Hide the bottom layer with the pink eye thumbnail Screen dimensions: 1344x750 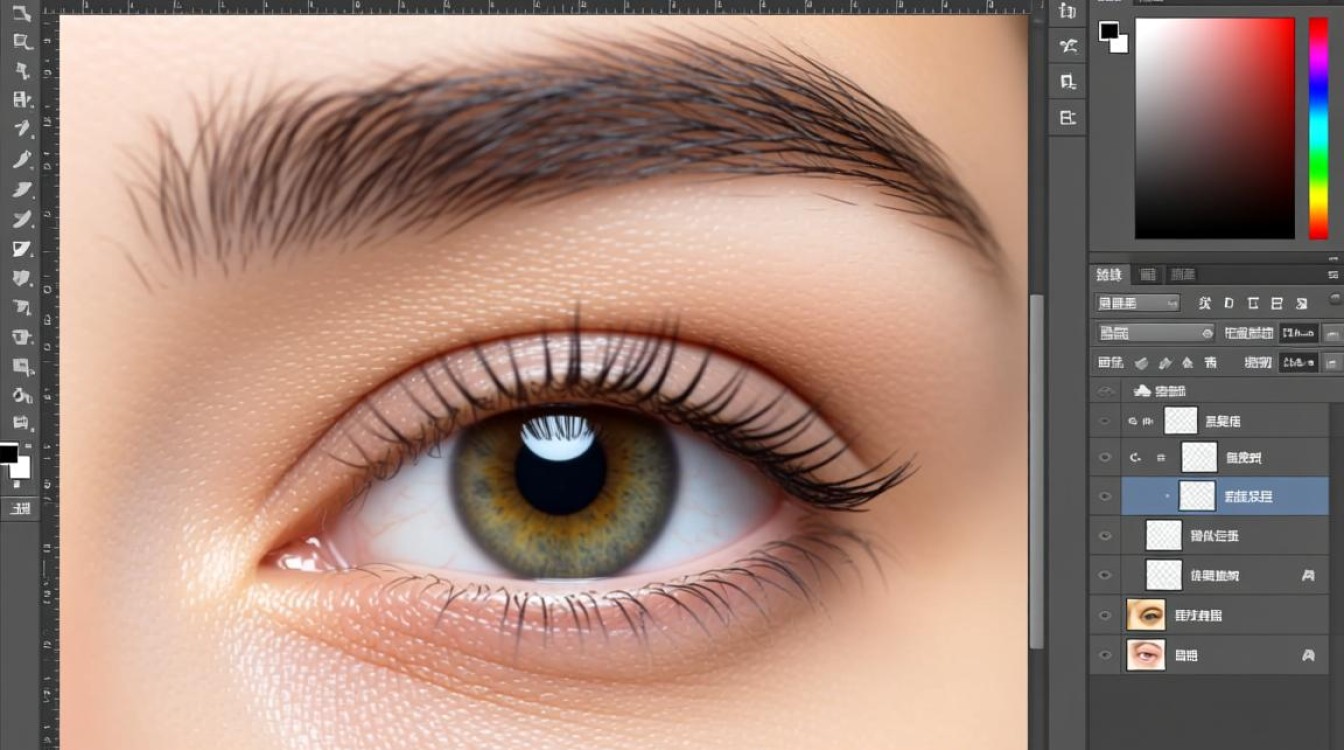coord(1105,655)
